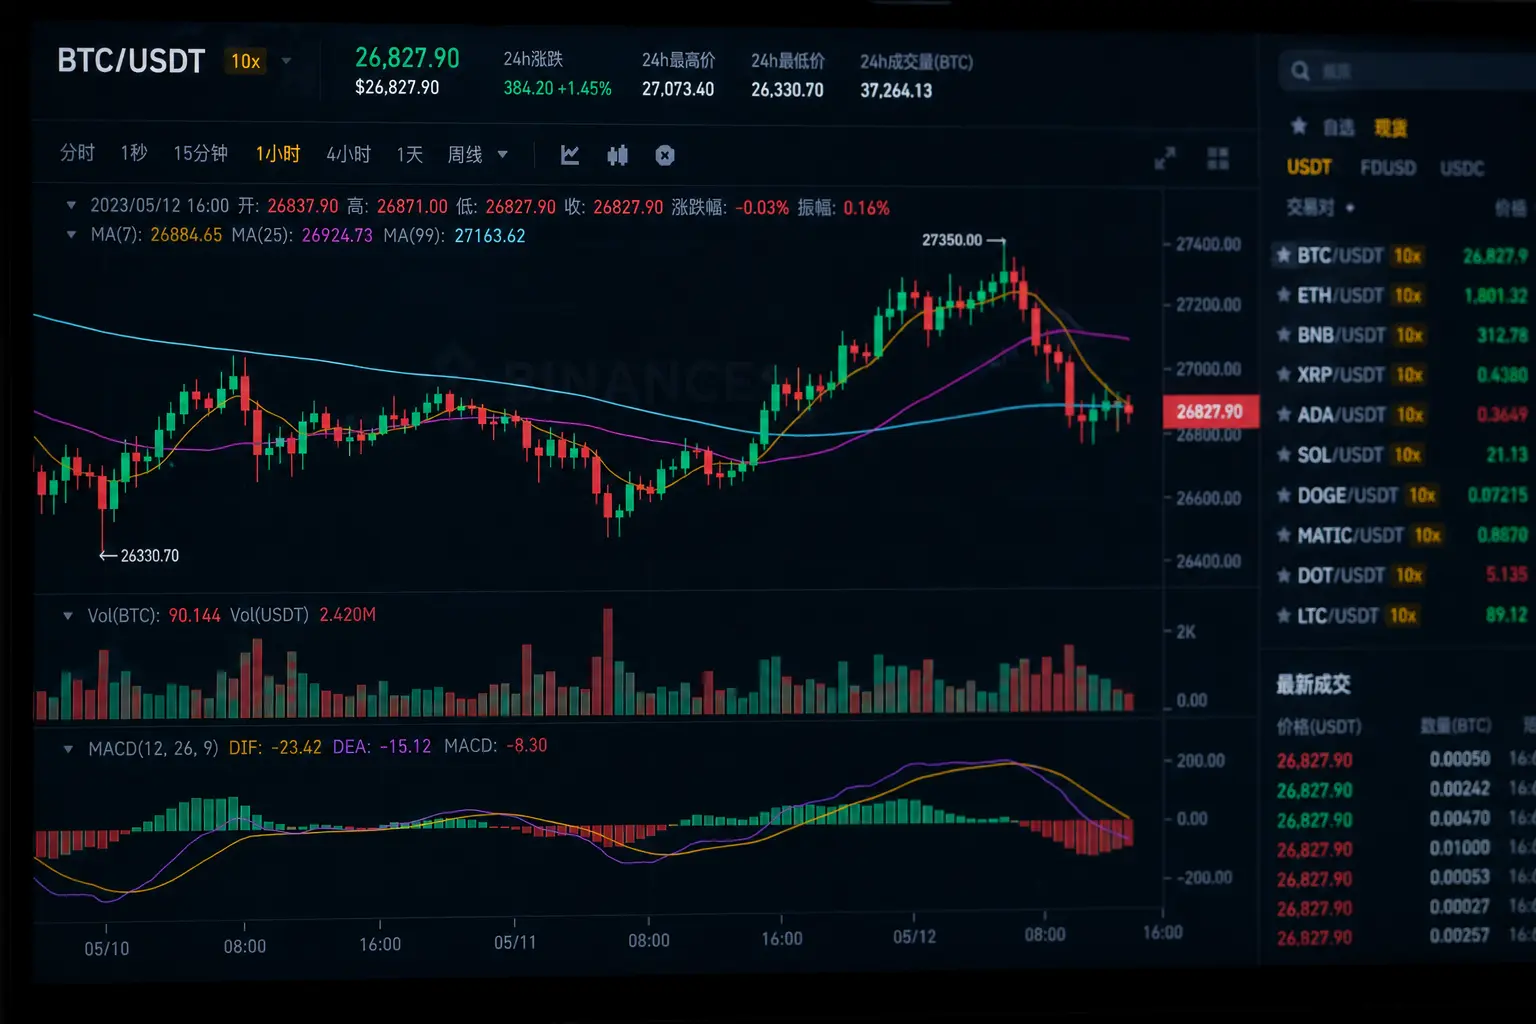Click the 24h volume value 37,264.13
Viewport: 1536px width, 1024px height.
click(896, 91)
